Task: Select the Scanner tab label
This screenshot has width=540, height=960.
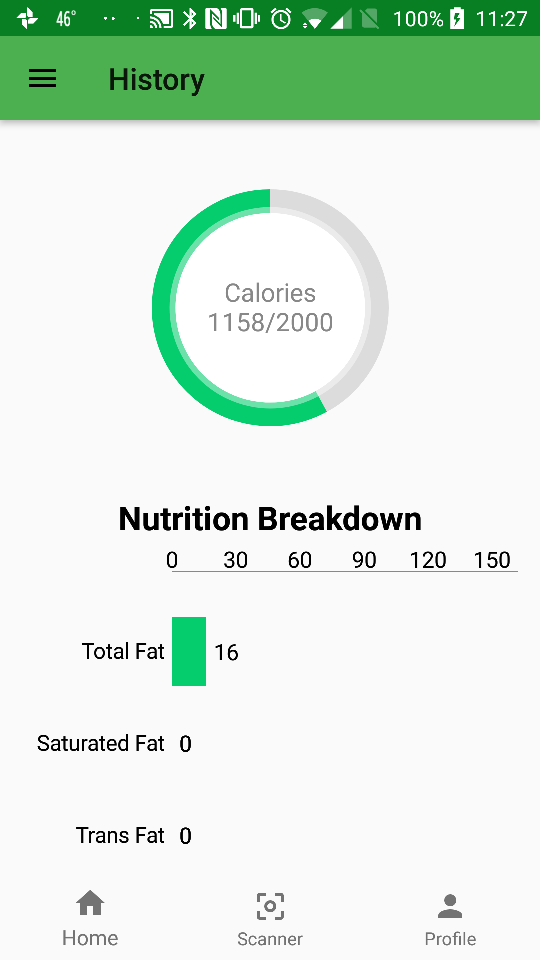Action: tap(270, 939)
